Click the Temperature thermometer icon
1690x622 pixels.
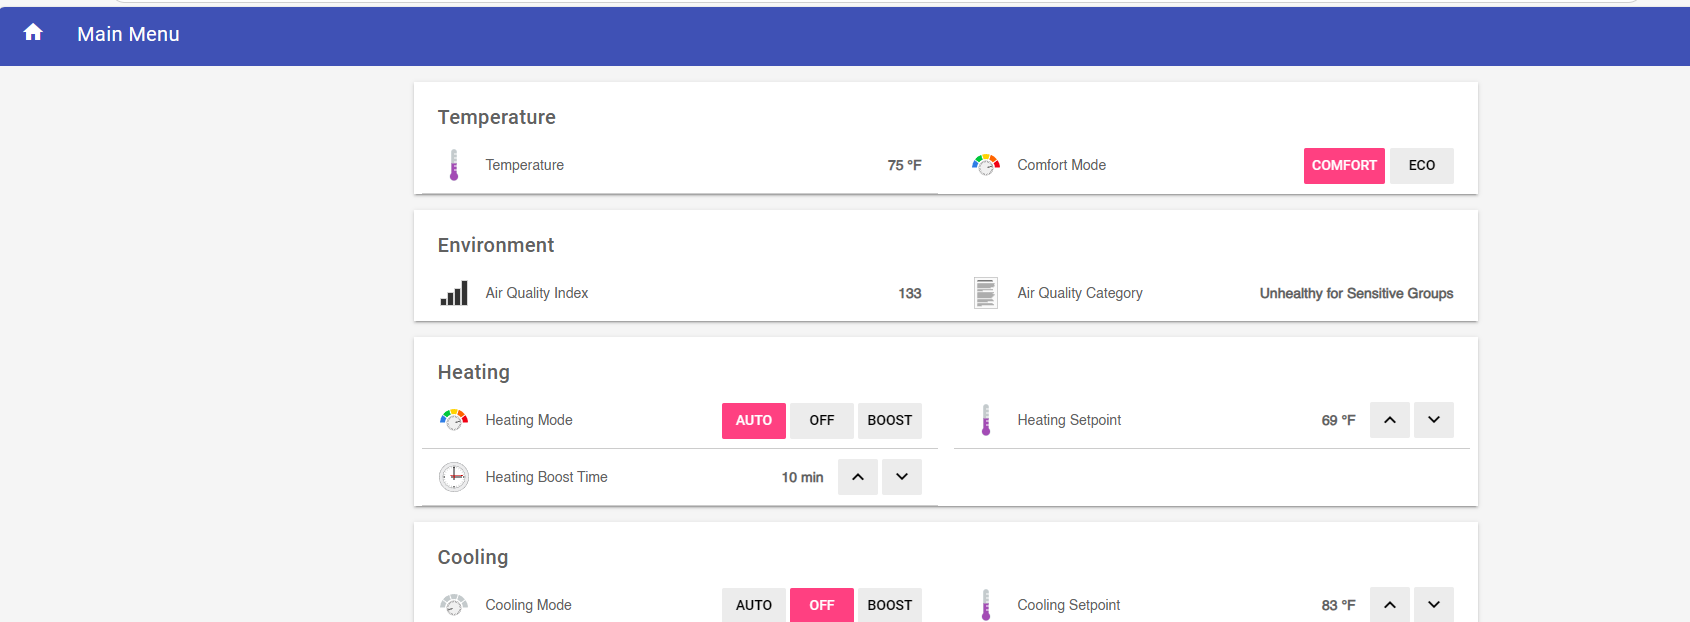pos(454,165)
